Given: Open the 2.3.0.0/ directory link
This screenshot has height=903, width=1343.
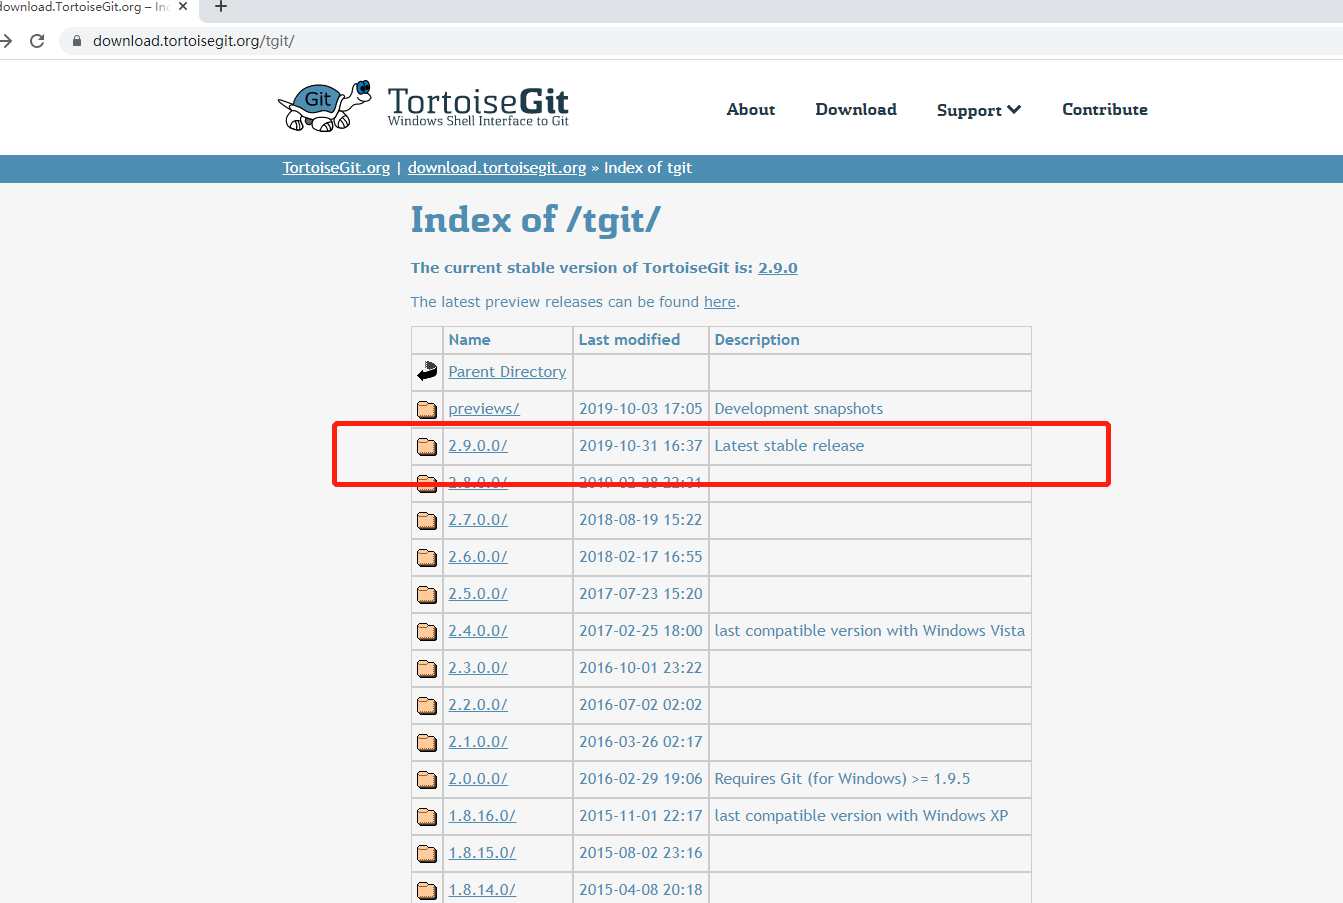Looking at the screenshot, I should [x=478, y=668].
